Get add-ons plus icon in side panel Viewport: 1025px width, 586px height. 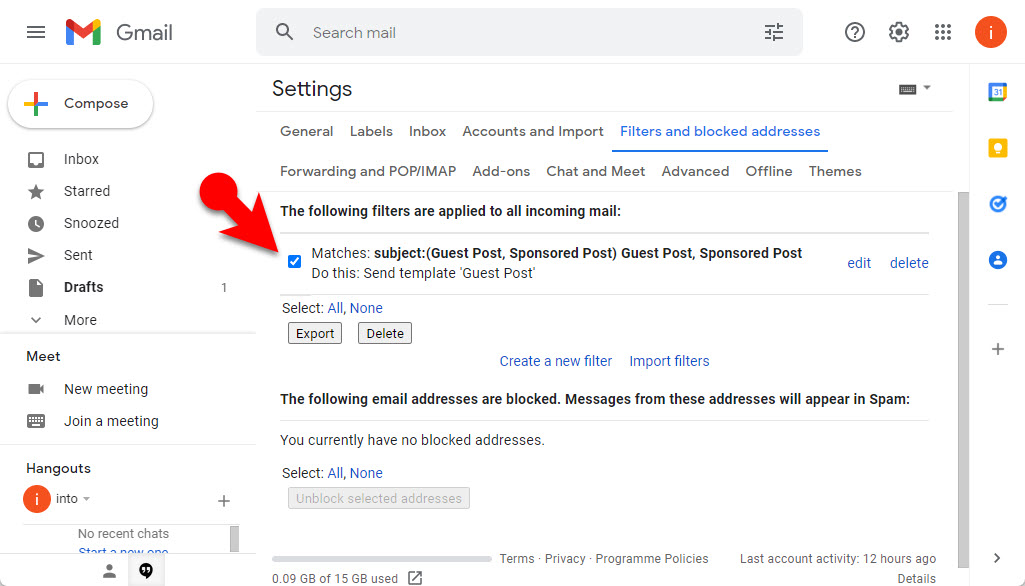coord(998,349)
